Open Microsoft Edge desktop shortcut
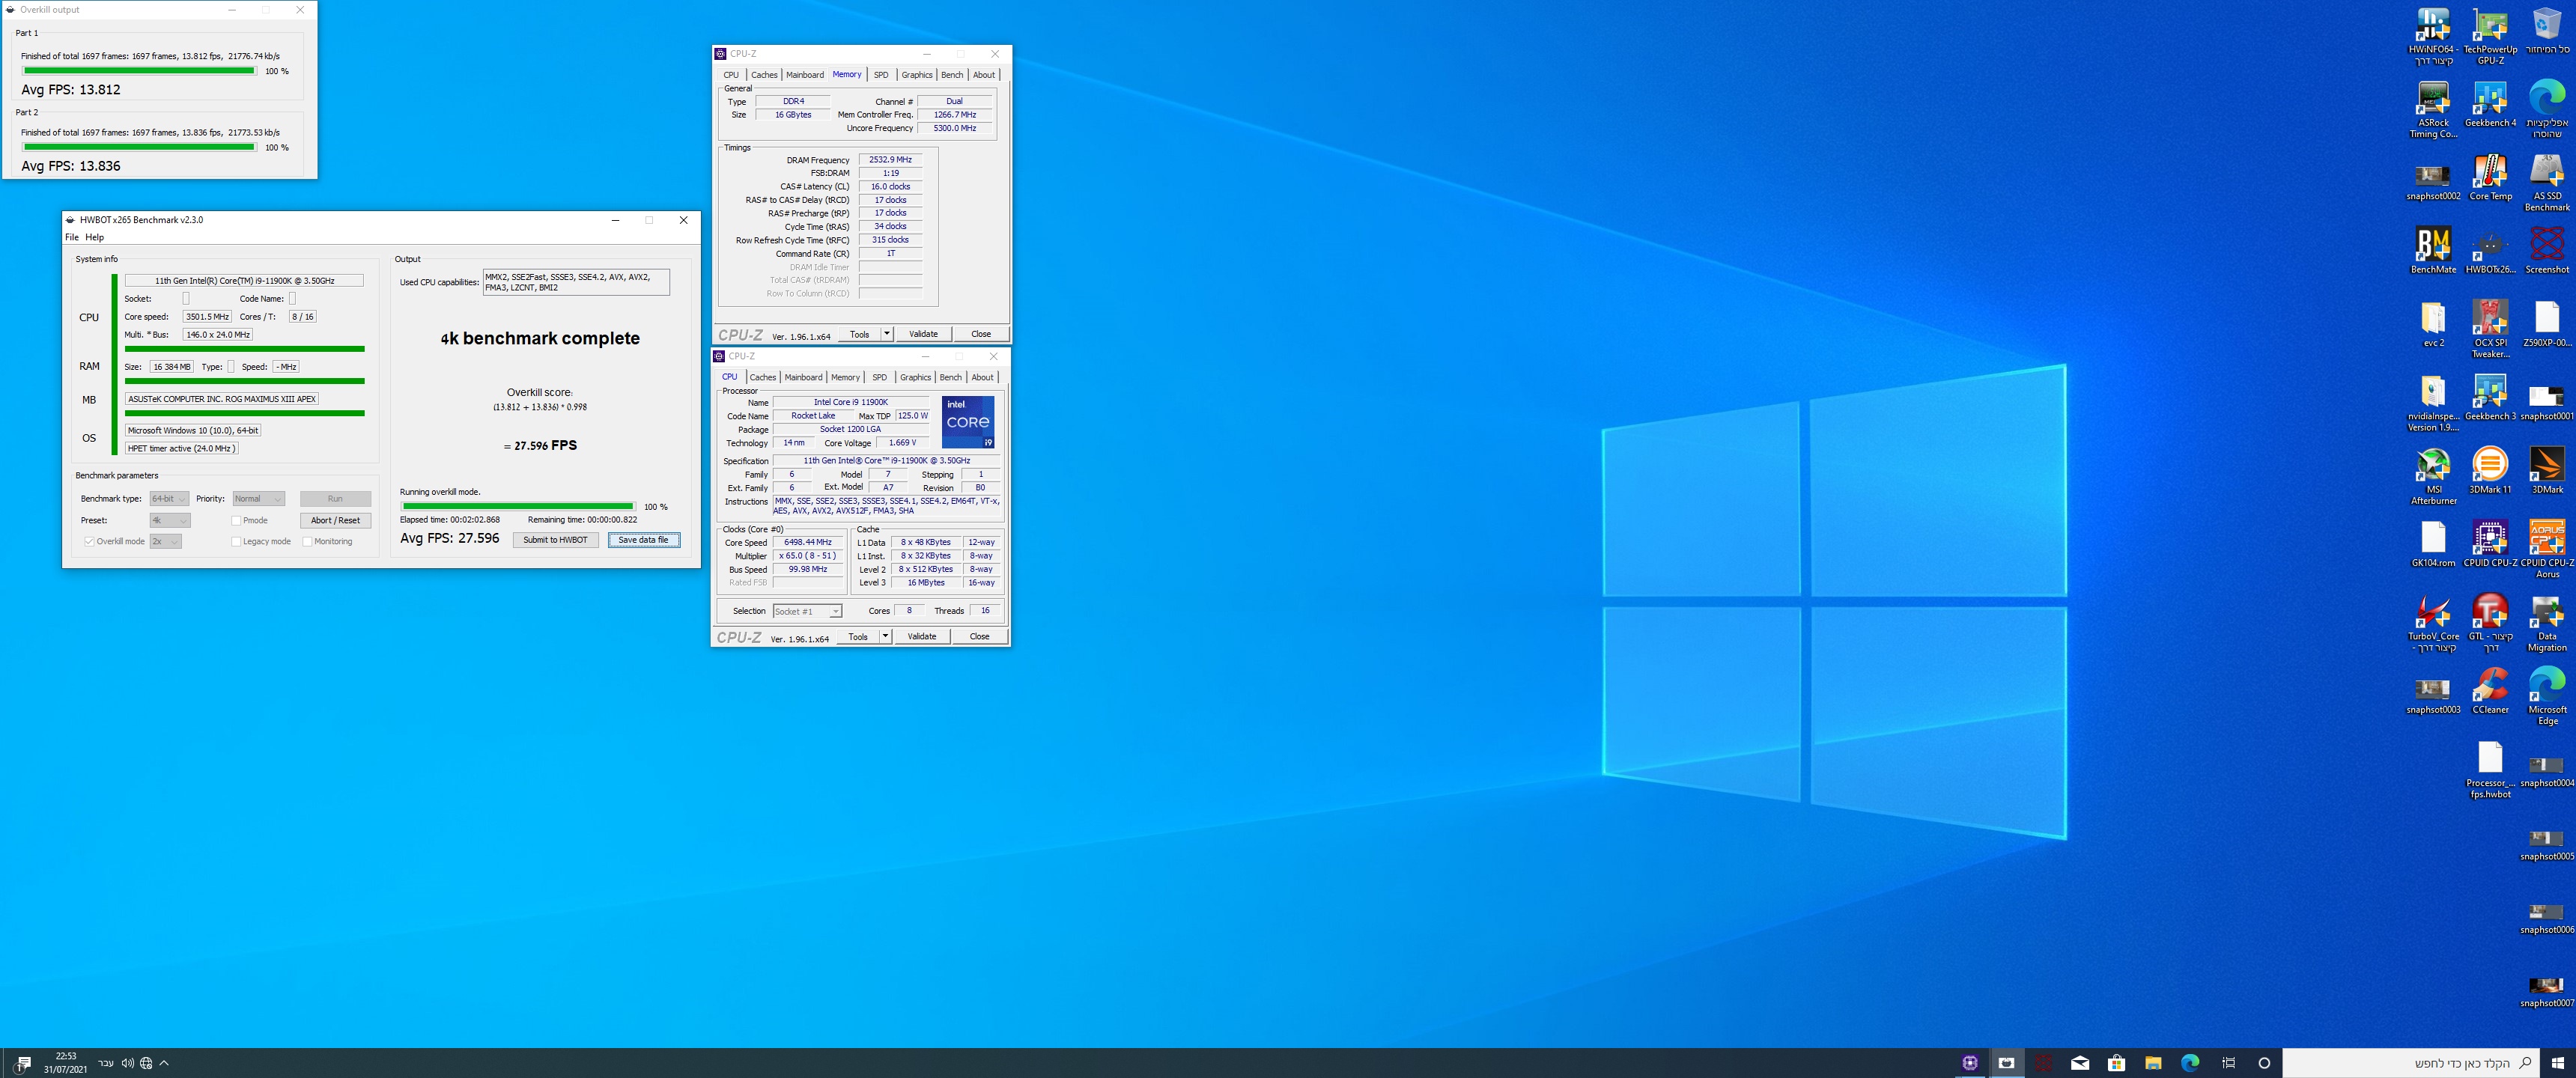The height and width of the screenshot is (1078, 2576). pos(2547,696)
